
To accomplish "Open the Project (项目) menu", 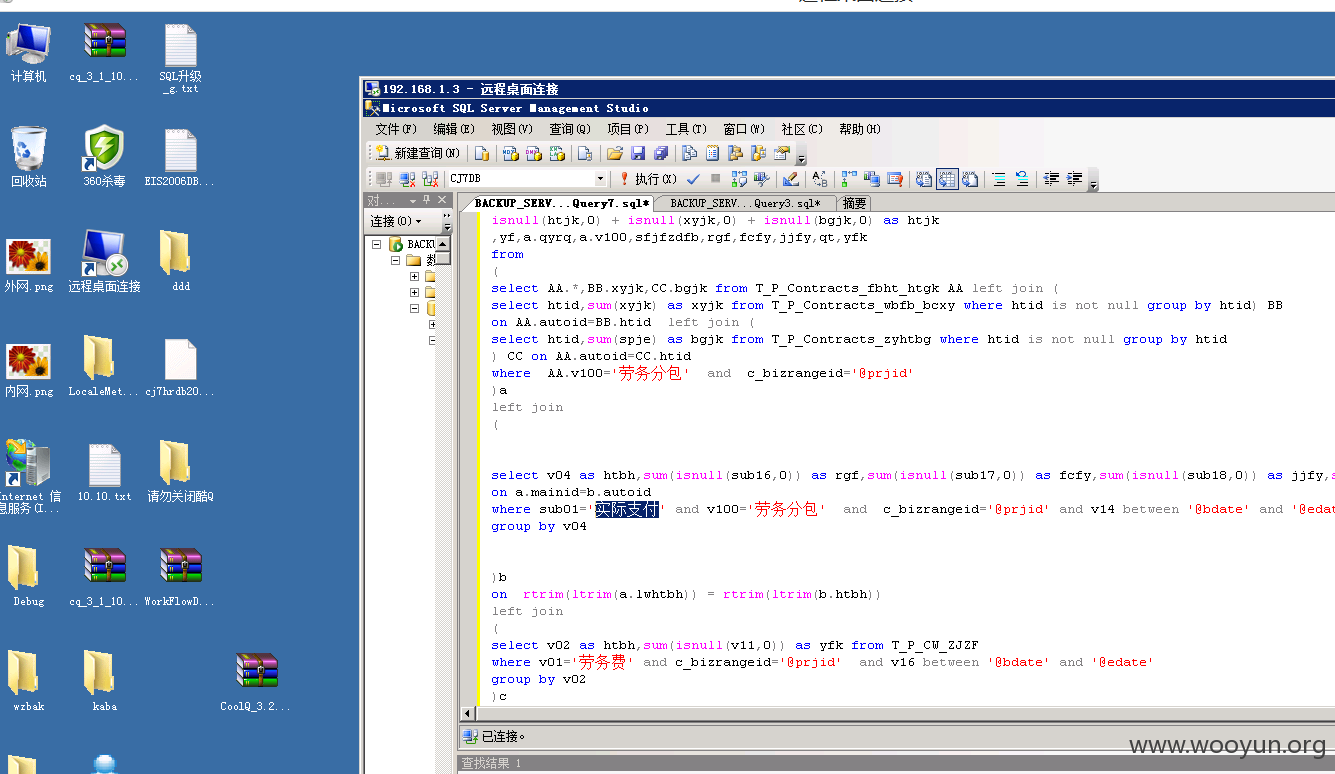I will point(628,129).
